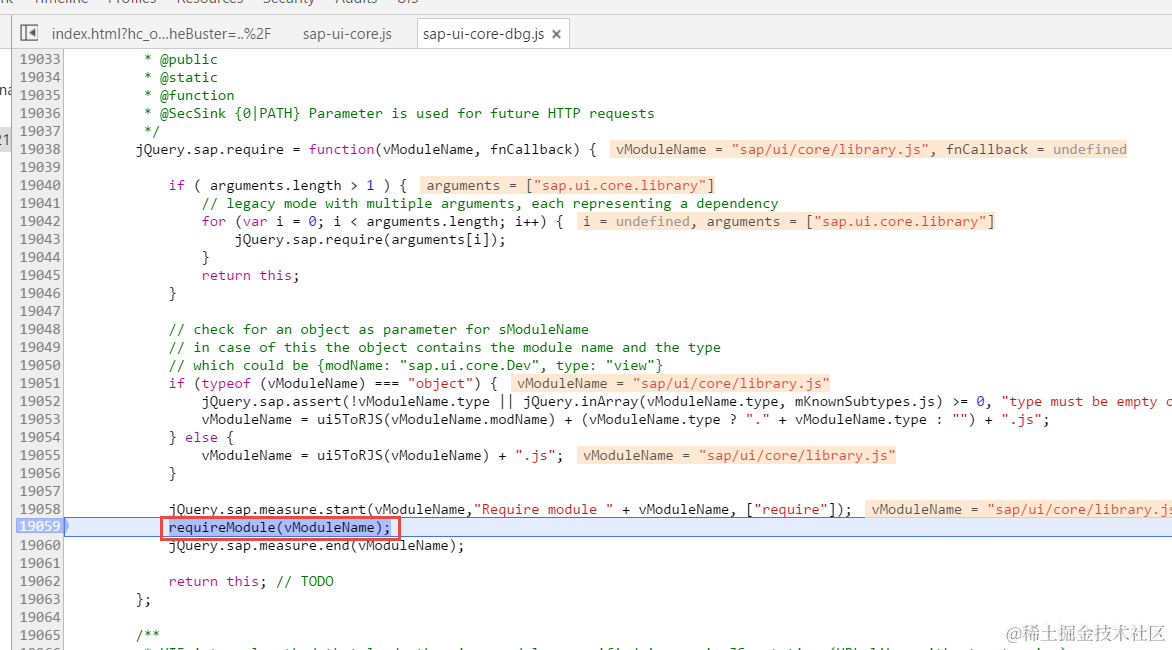The image size is (1172, 650).
Task: Toggle breakpoint on highlighted line 19059
Action: (40, 527)
